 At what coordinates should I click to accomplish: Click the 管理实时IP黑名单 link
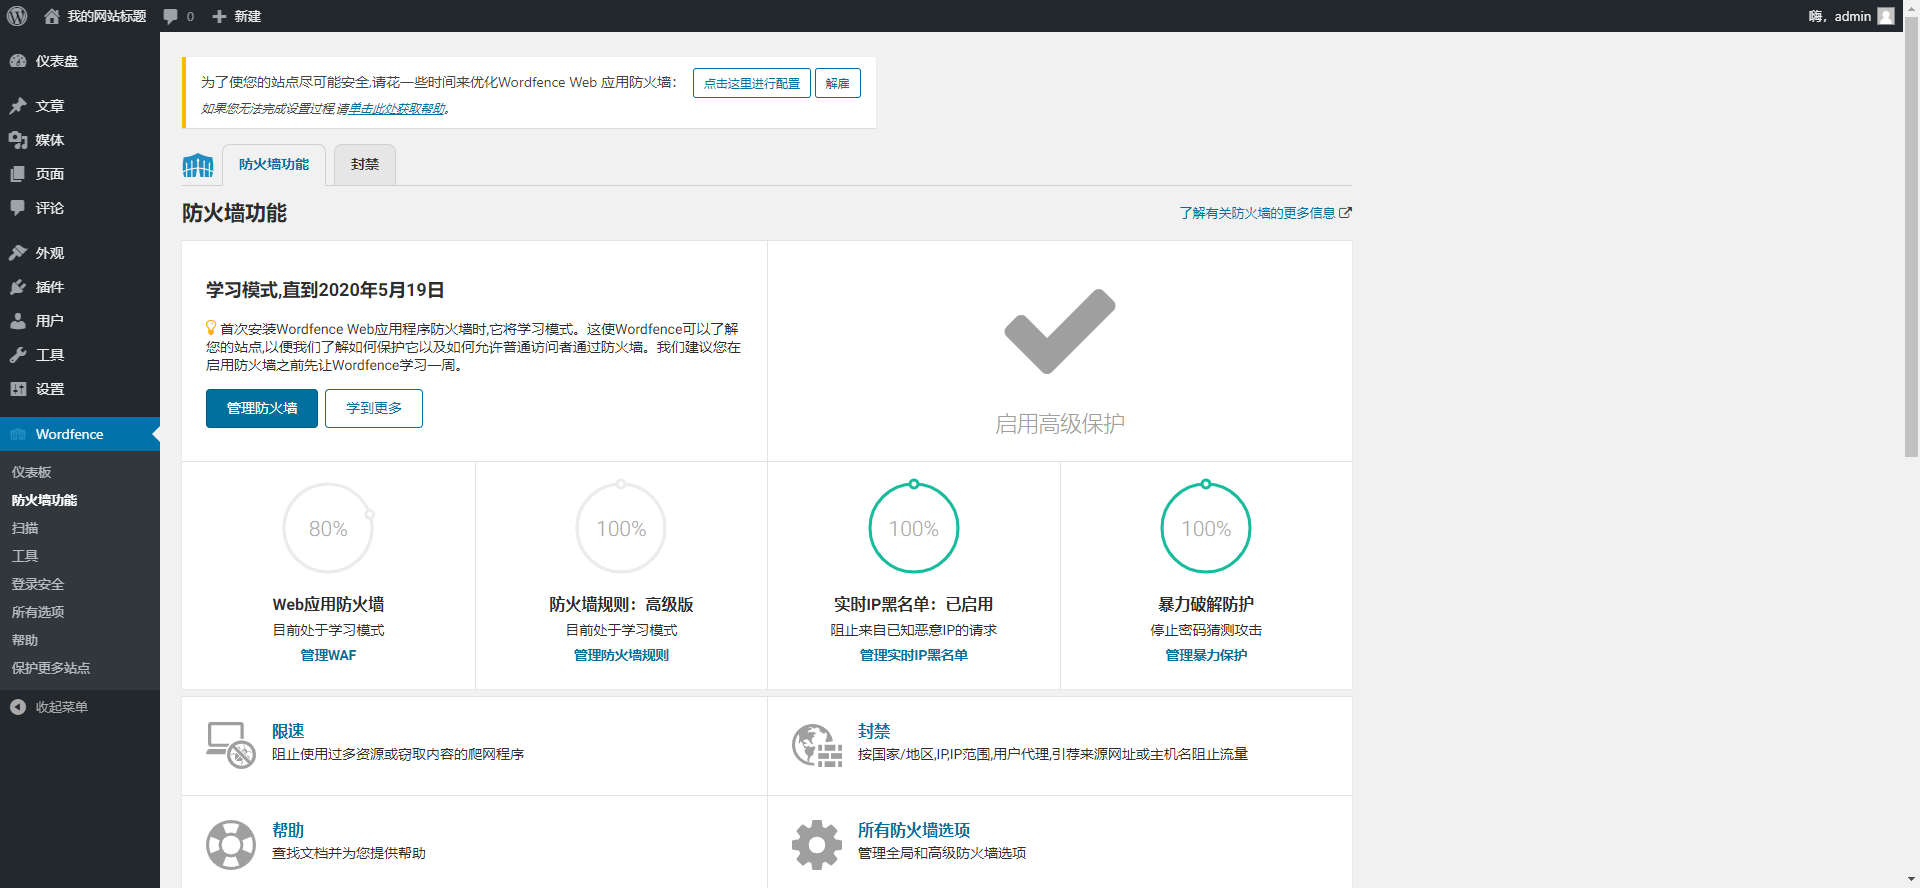coord(914,655)
